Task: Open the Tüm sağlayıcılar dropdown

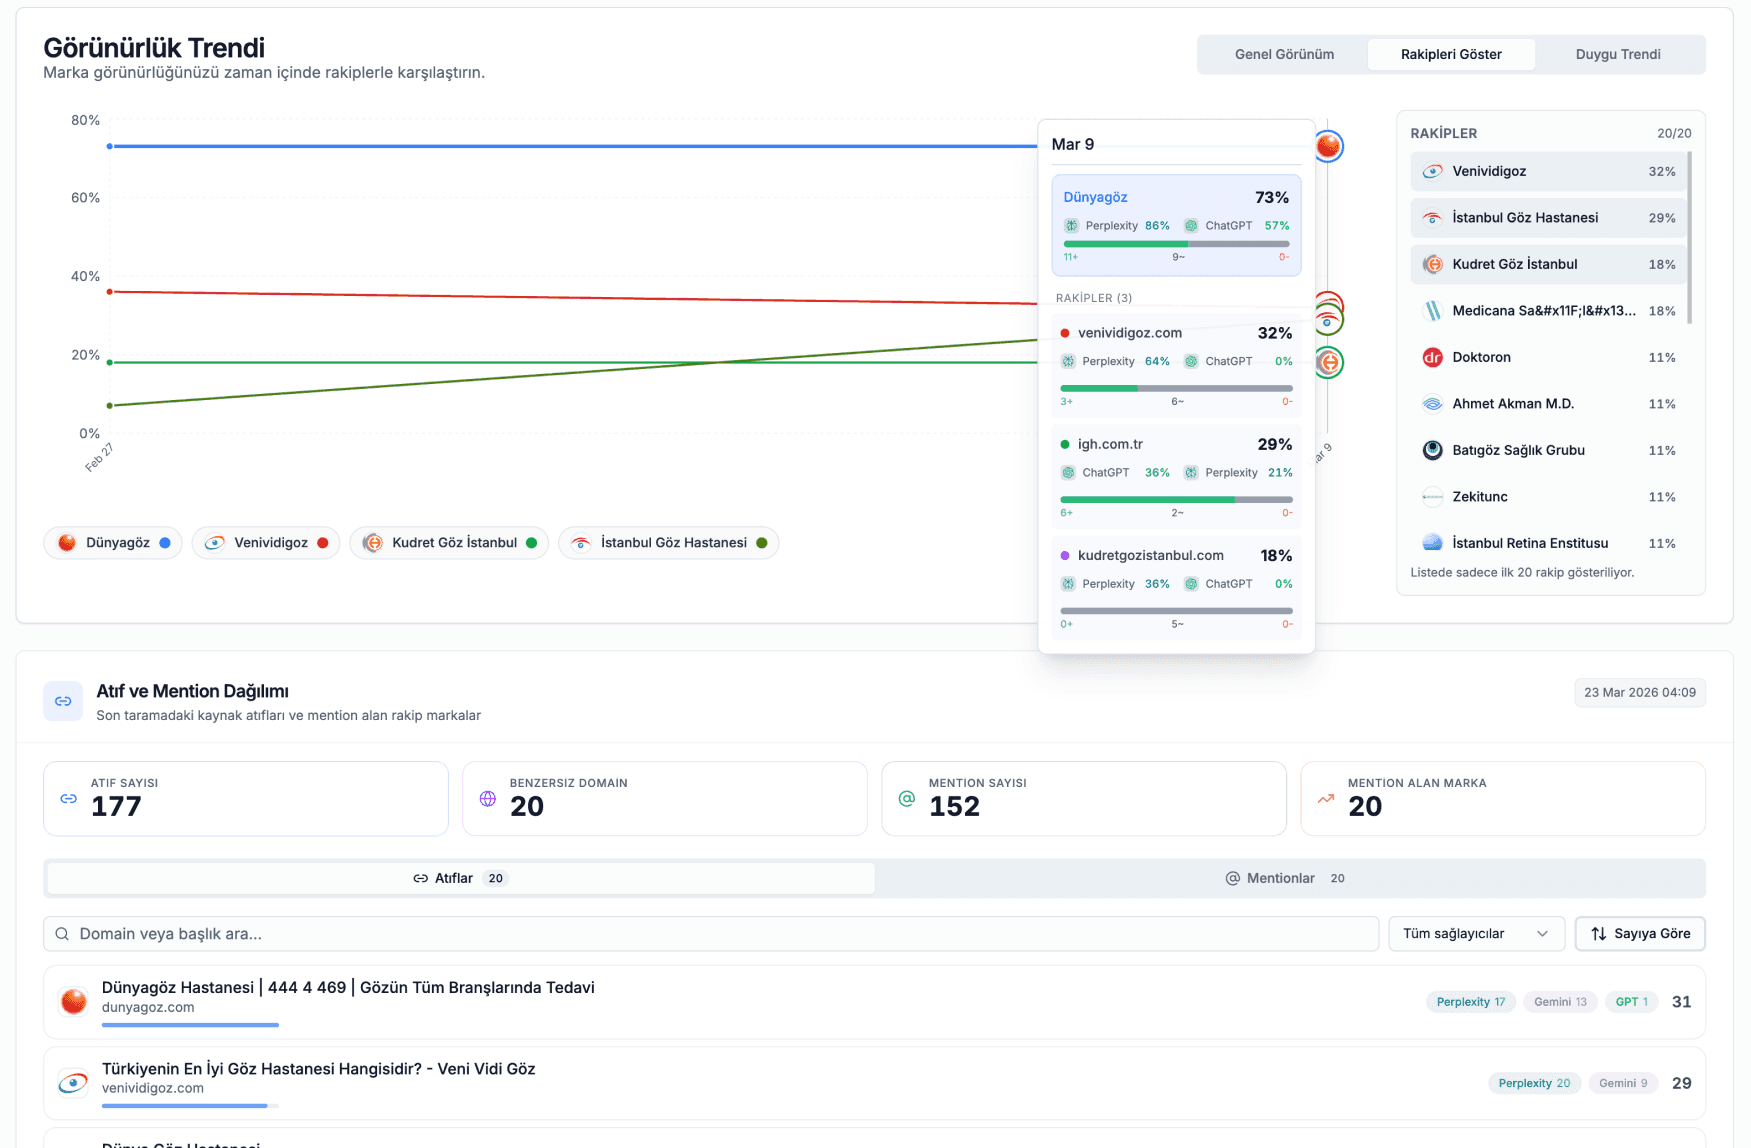Action: (1475, 934)
